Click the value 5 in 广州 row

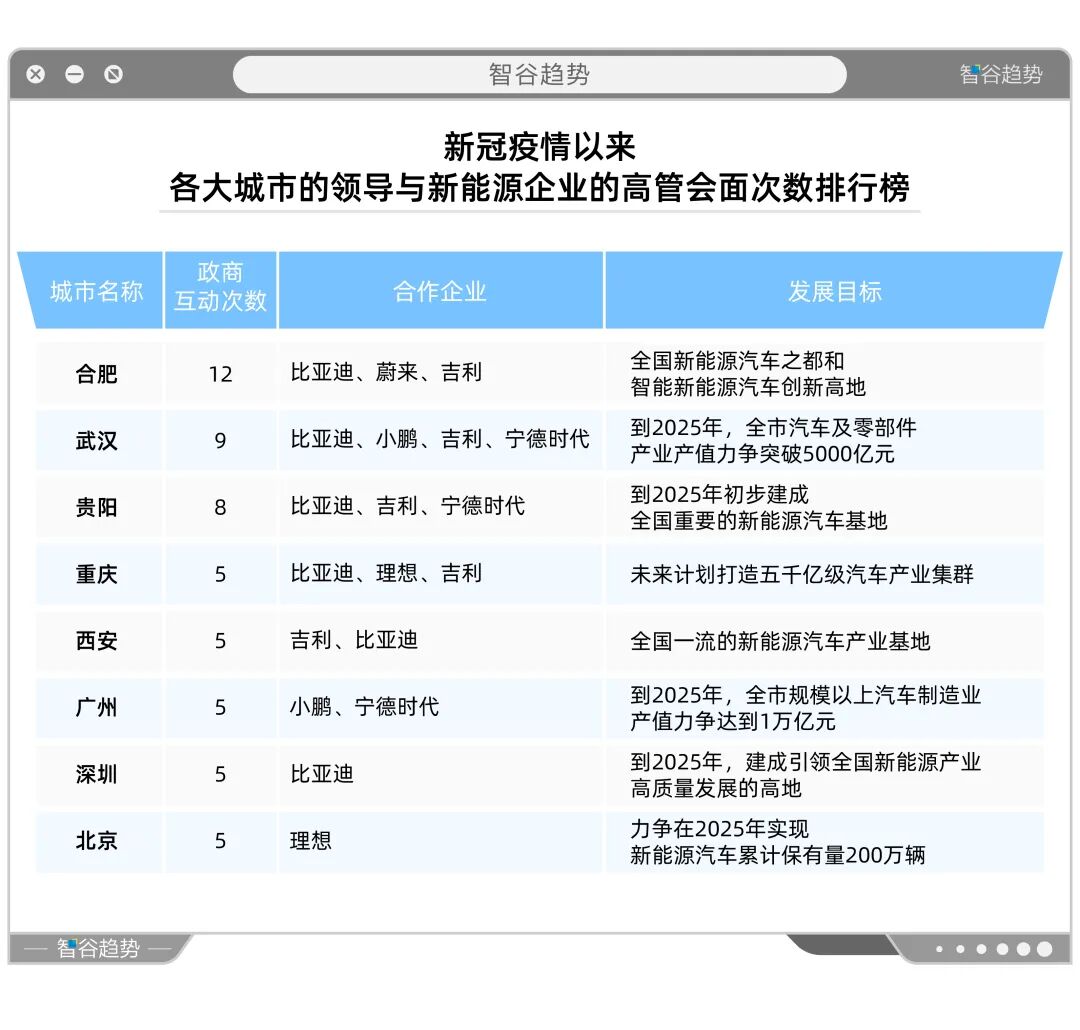[220, 708]
